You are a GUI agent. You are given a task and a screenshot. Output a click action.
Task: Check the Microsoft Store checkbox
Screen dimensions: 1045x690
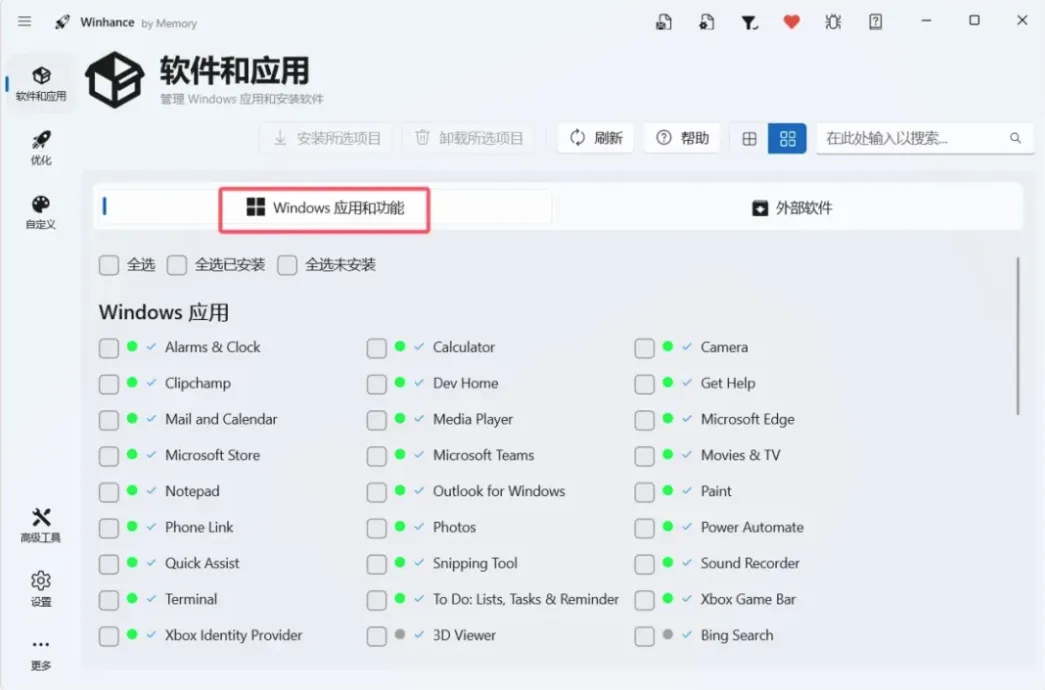109,456
